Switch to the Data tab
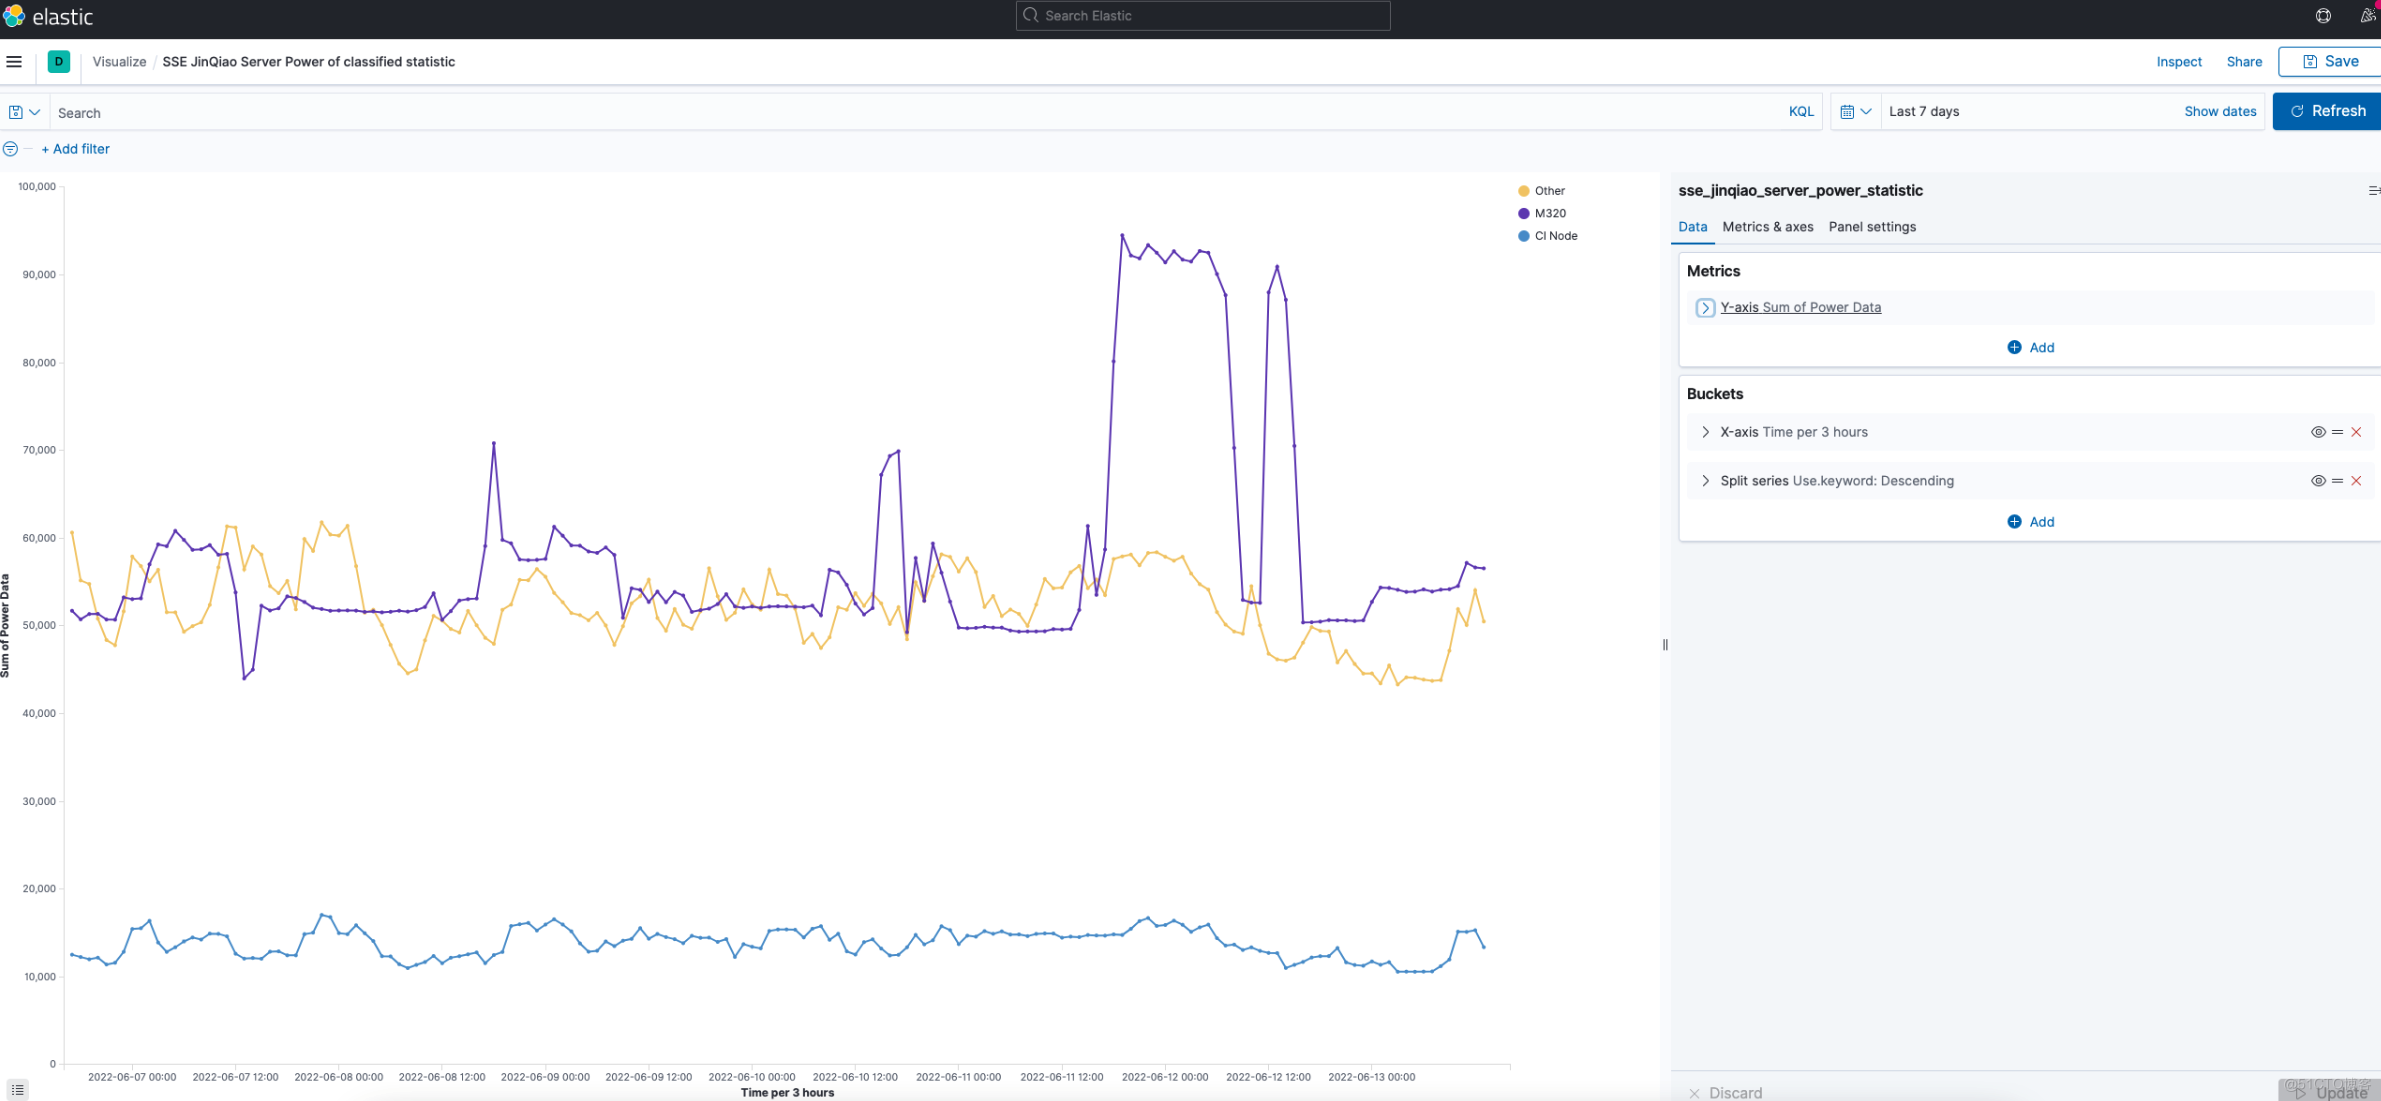Viewport: 2381px width, 1101px height. click(1692, 227)
